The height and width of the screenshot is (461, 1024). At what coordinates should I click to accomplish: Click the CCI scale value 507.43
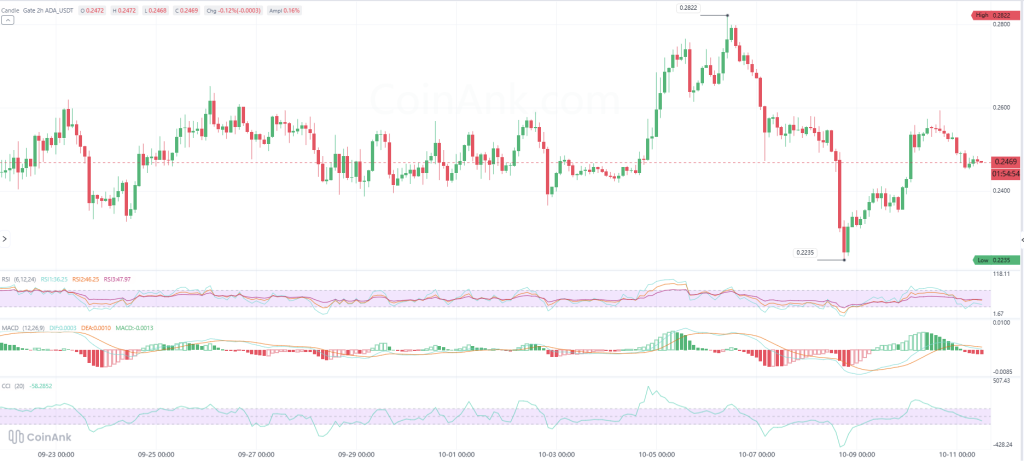1001,380
